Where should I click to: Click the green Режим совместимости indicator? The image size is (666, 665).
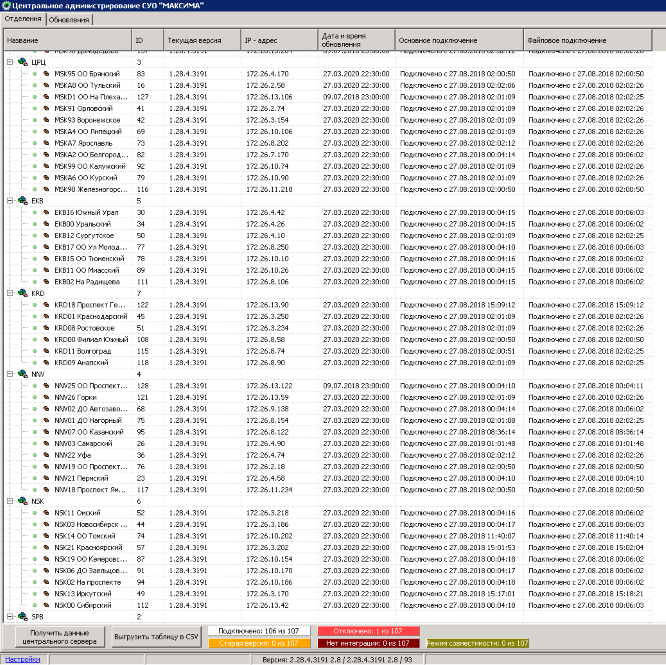(x=477, y=643)
